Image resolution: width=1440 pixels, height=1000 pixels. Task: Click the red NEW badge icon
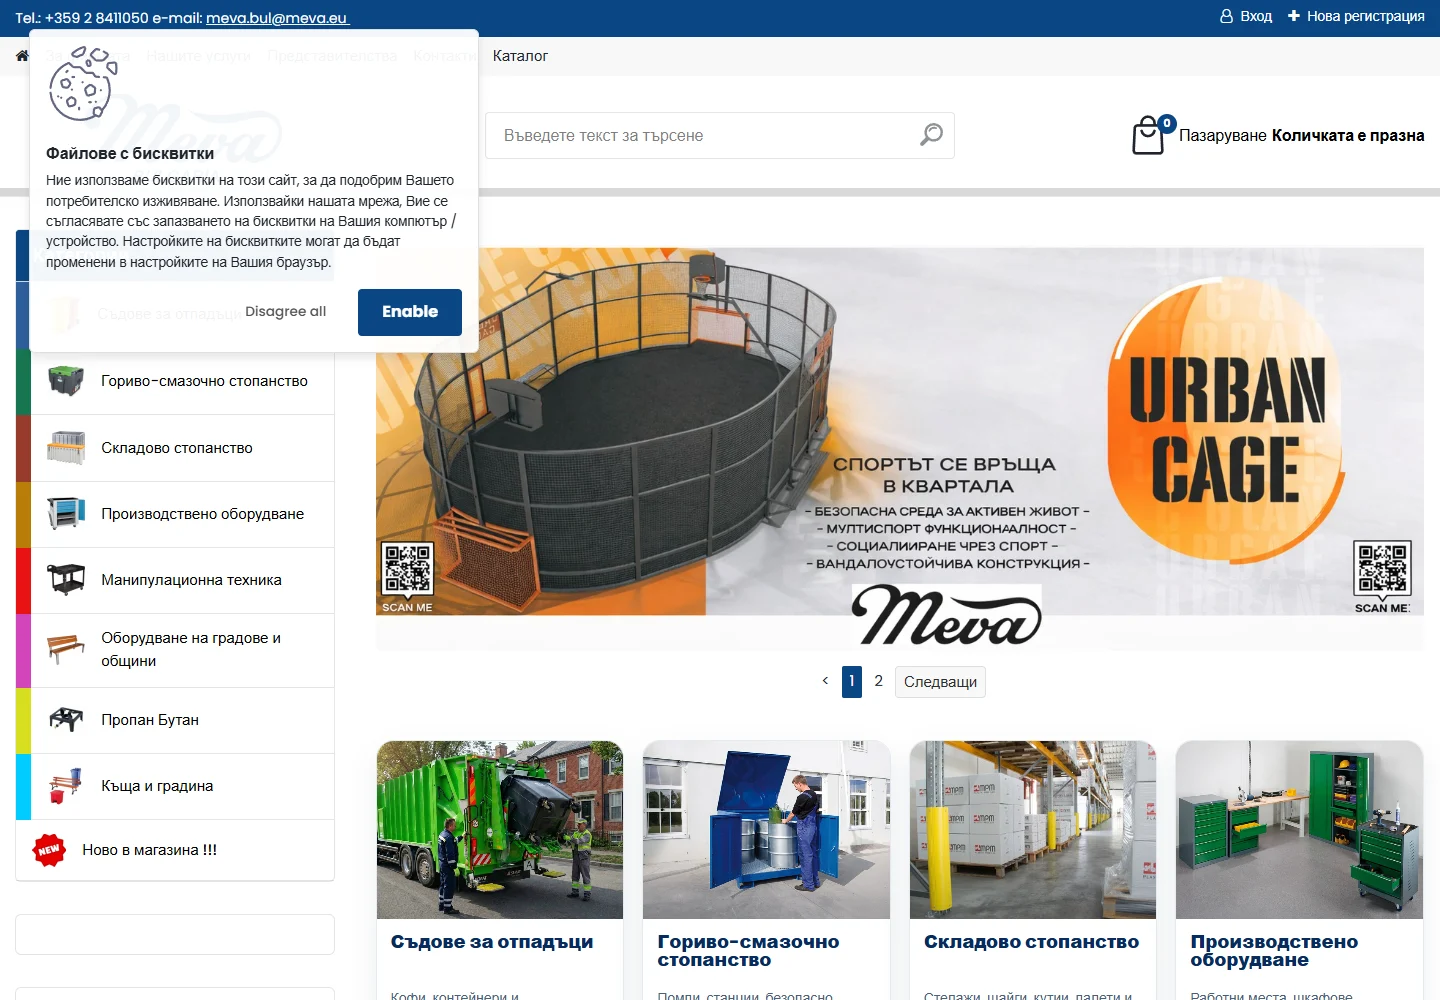[x=49, y=850]
